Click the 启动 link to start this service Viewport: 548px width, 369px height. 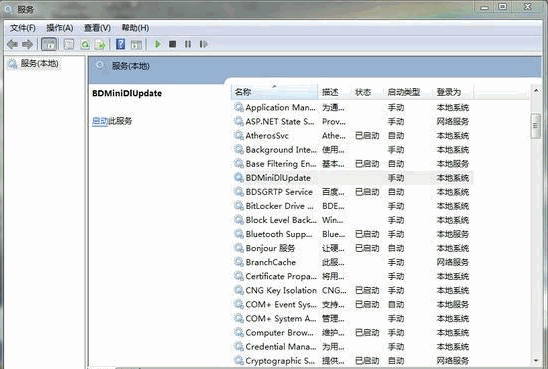[x=100, y=121]
